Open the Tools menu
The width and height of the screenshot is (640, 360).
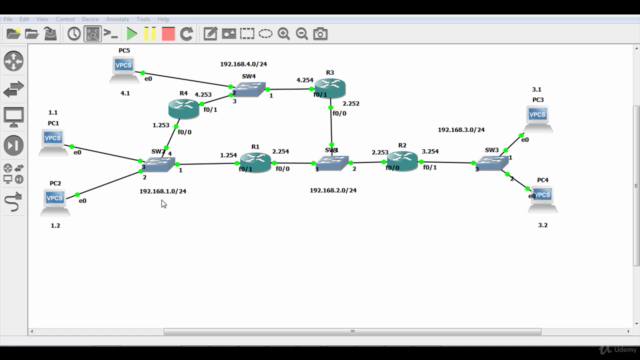[x=143, y=19]
